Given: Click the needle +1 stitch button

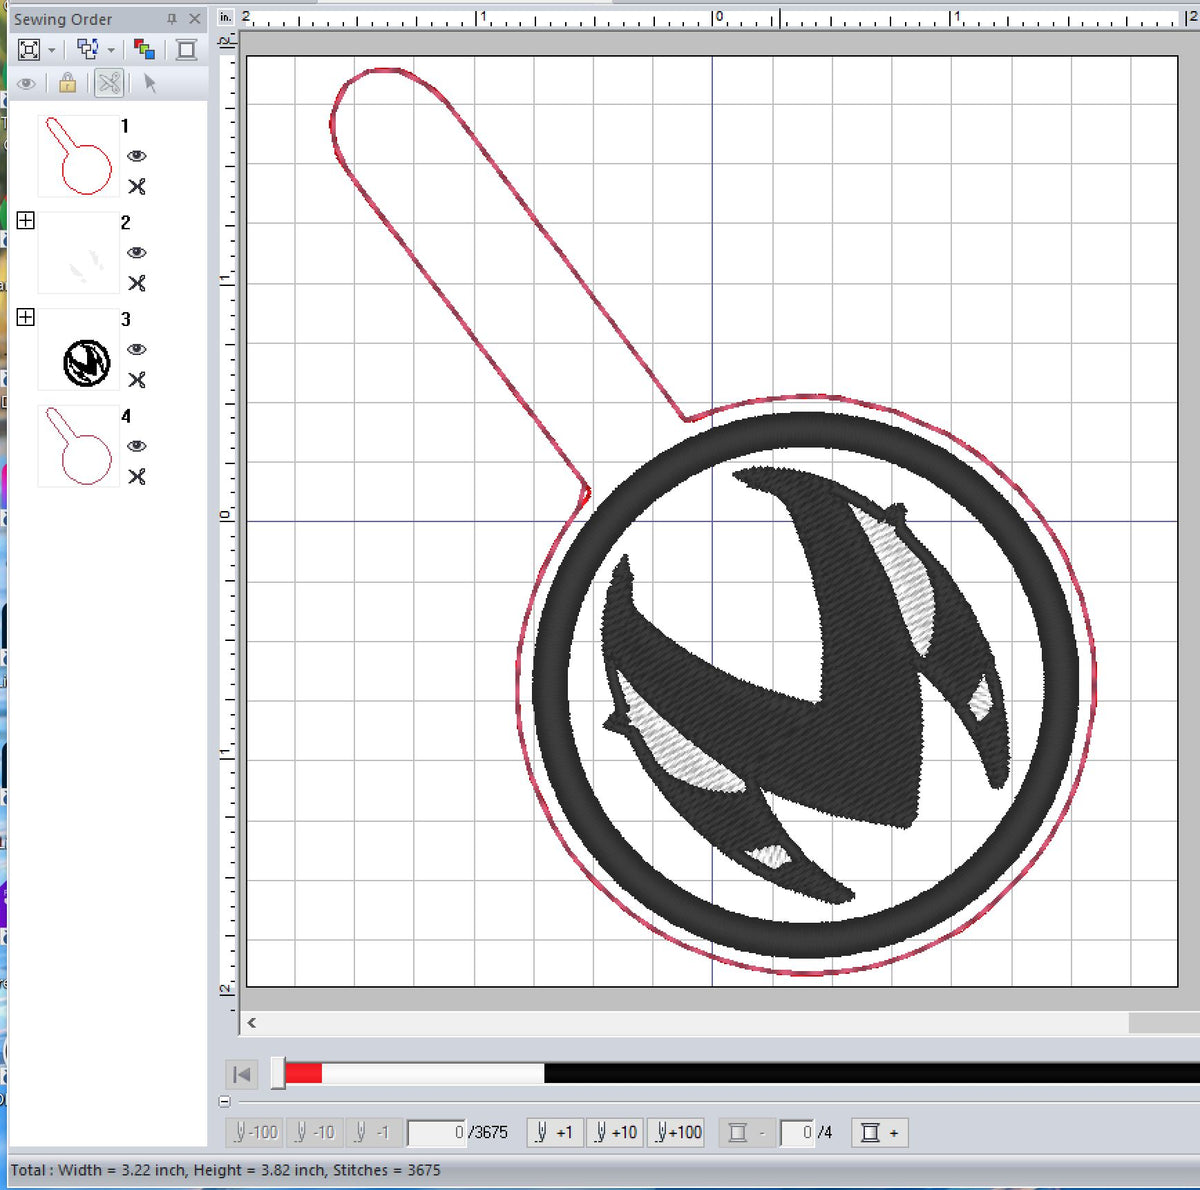Looking at the screenshot, I should (555, 1132).
